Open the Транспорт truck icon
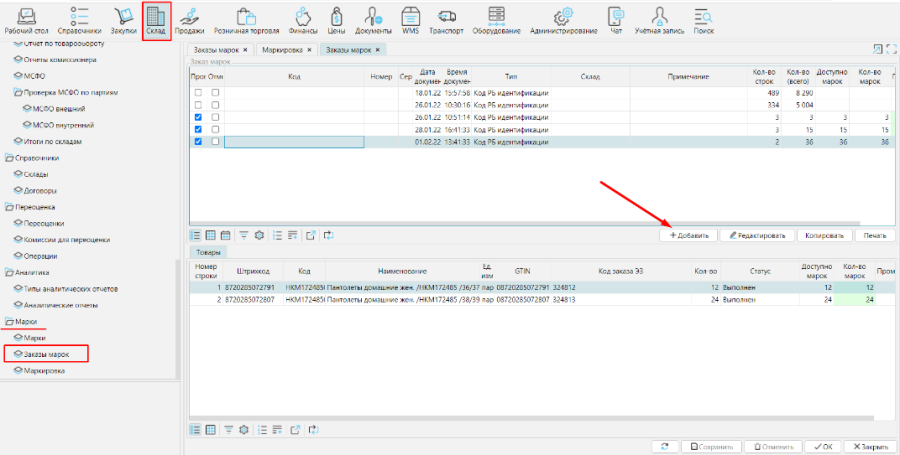 [446, 19]
